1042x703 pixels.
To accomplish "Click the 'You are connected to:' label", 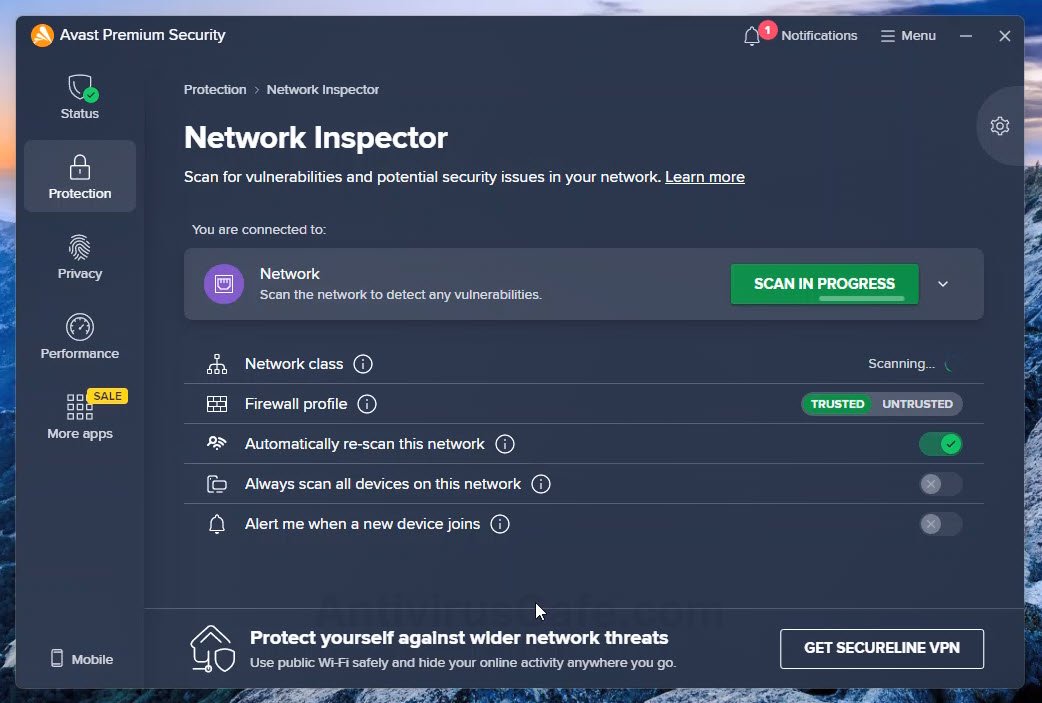I will [259, 230].
